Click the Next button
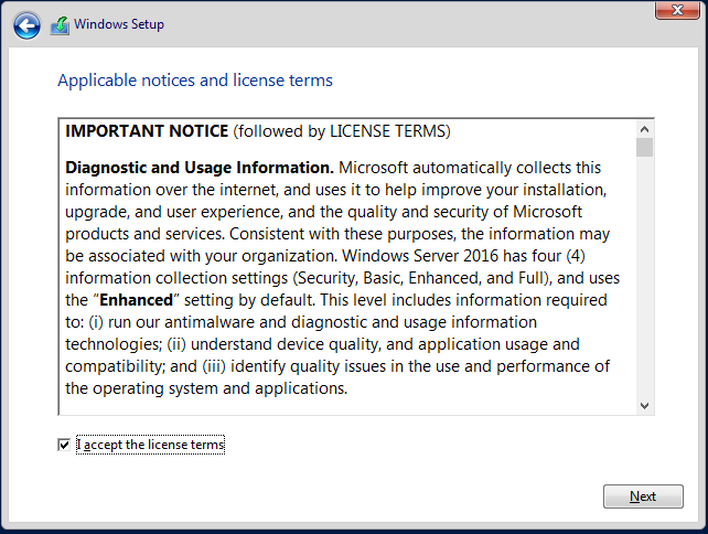This screenshot has width=708, height=534. (x=643, y=497)
